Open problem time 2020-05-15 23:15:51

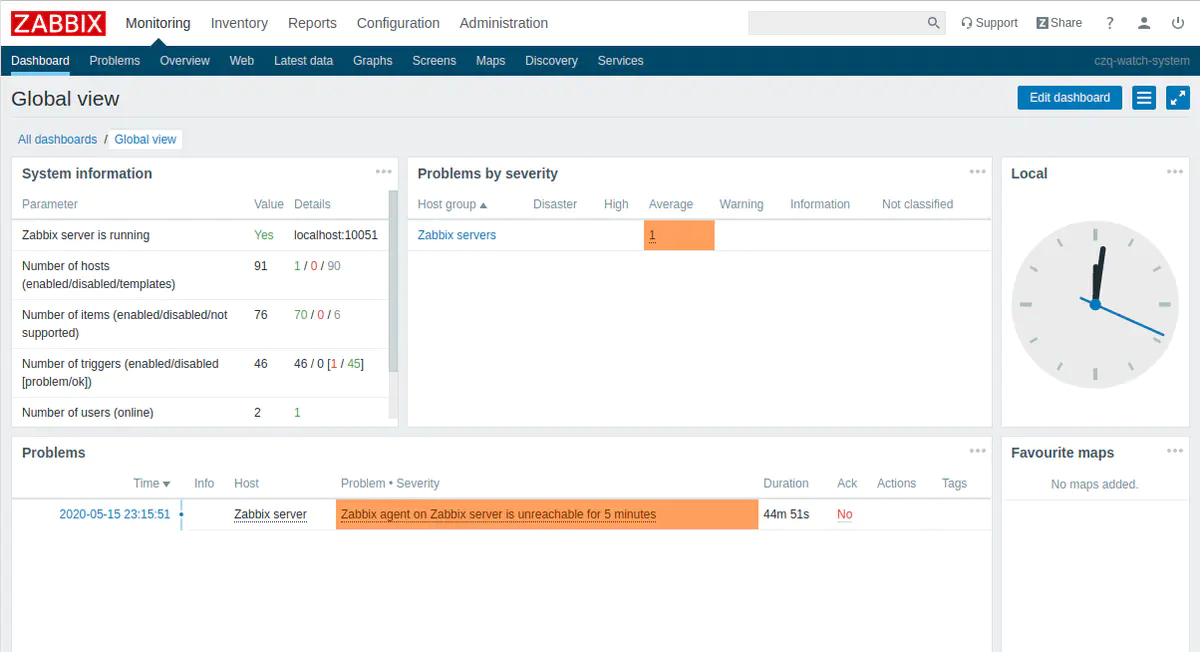click(115, 514)
